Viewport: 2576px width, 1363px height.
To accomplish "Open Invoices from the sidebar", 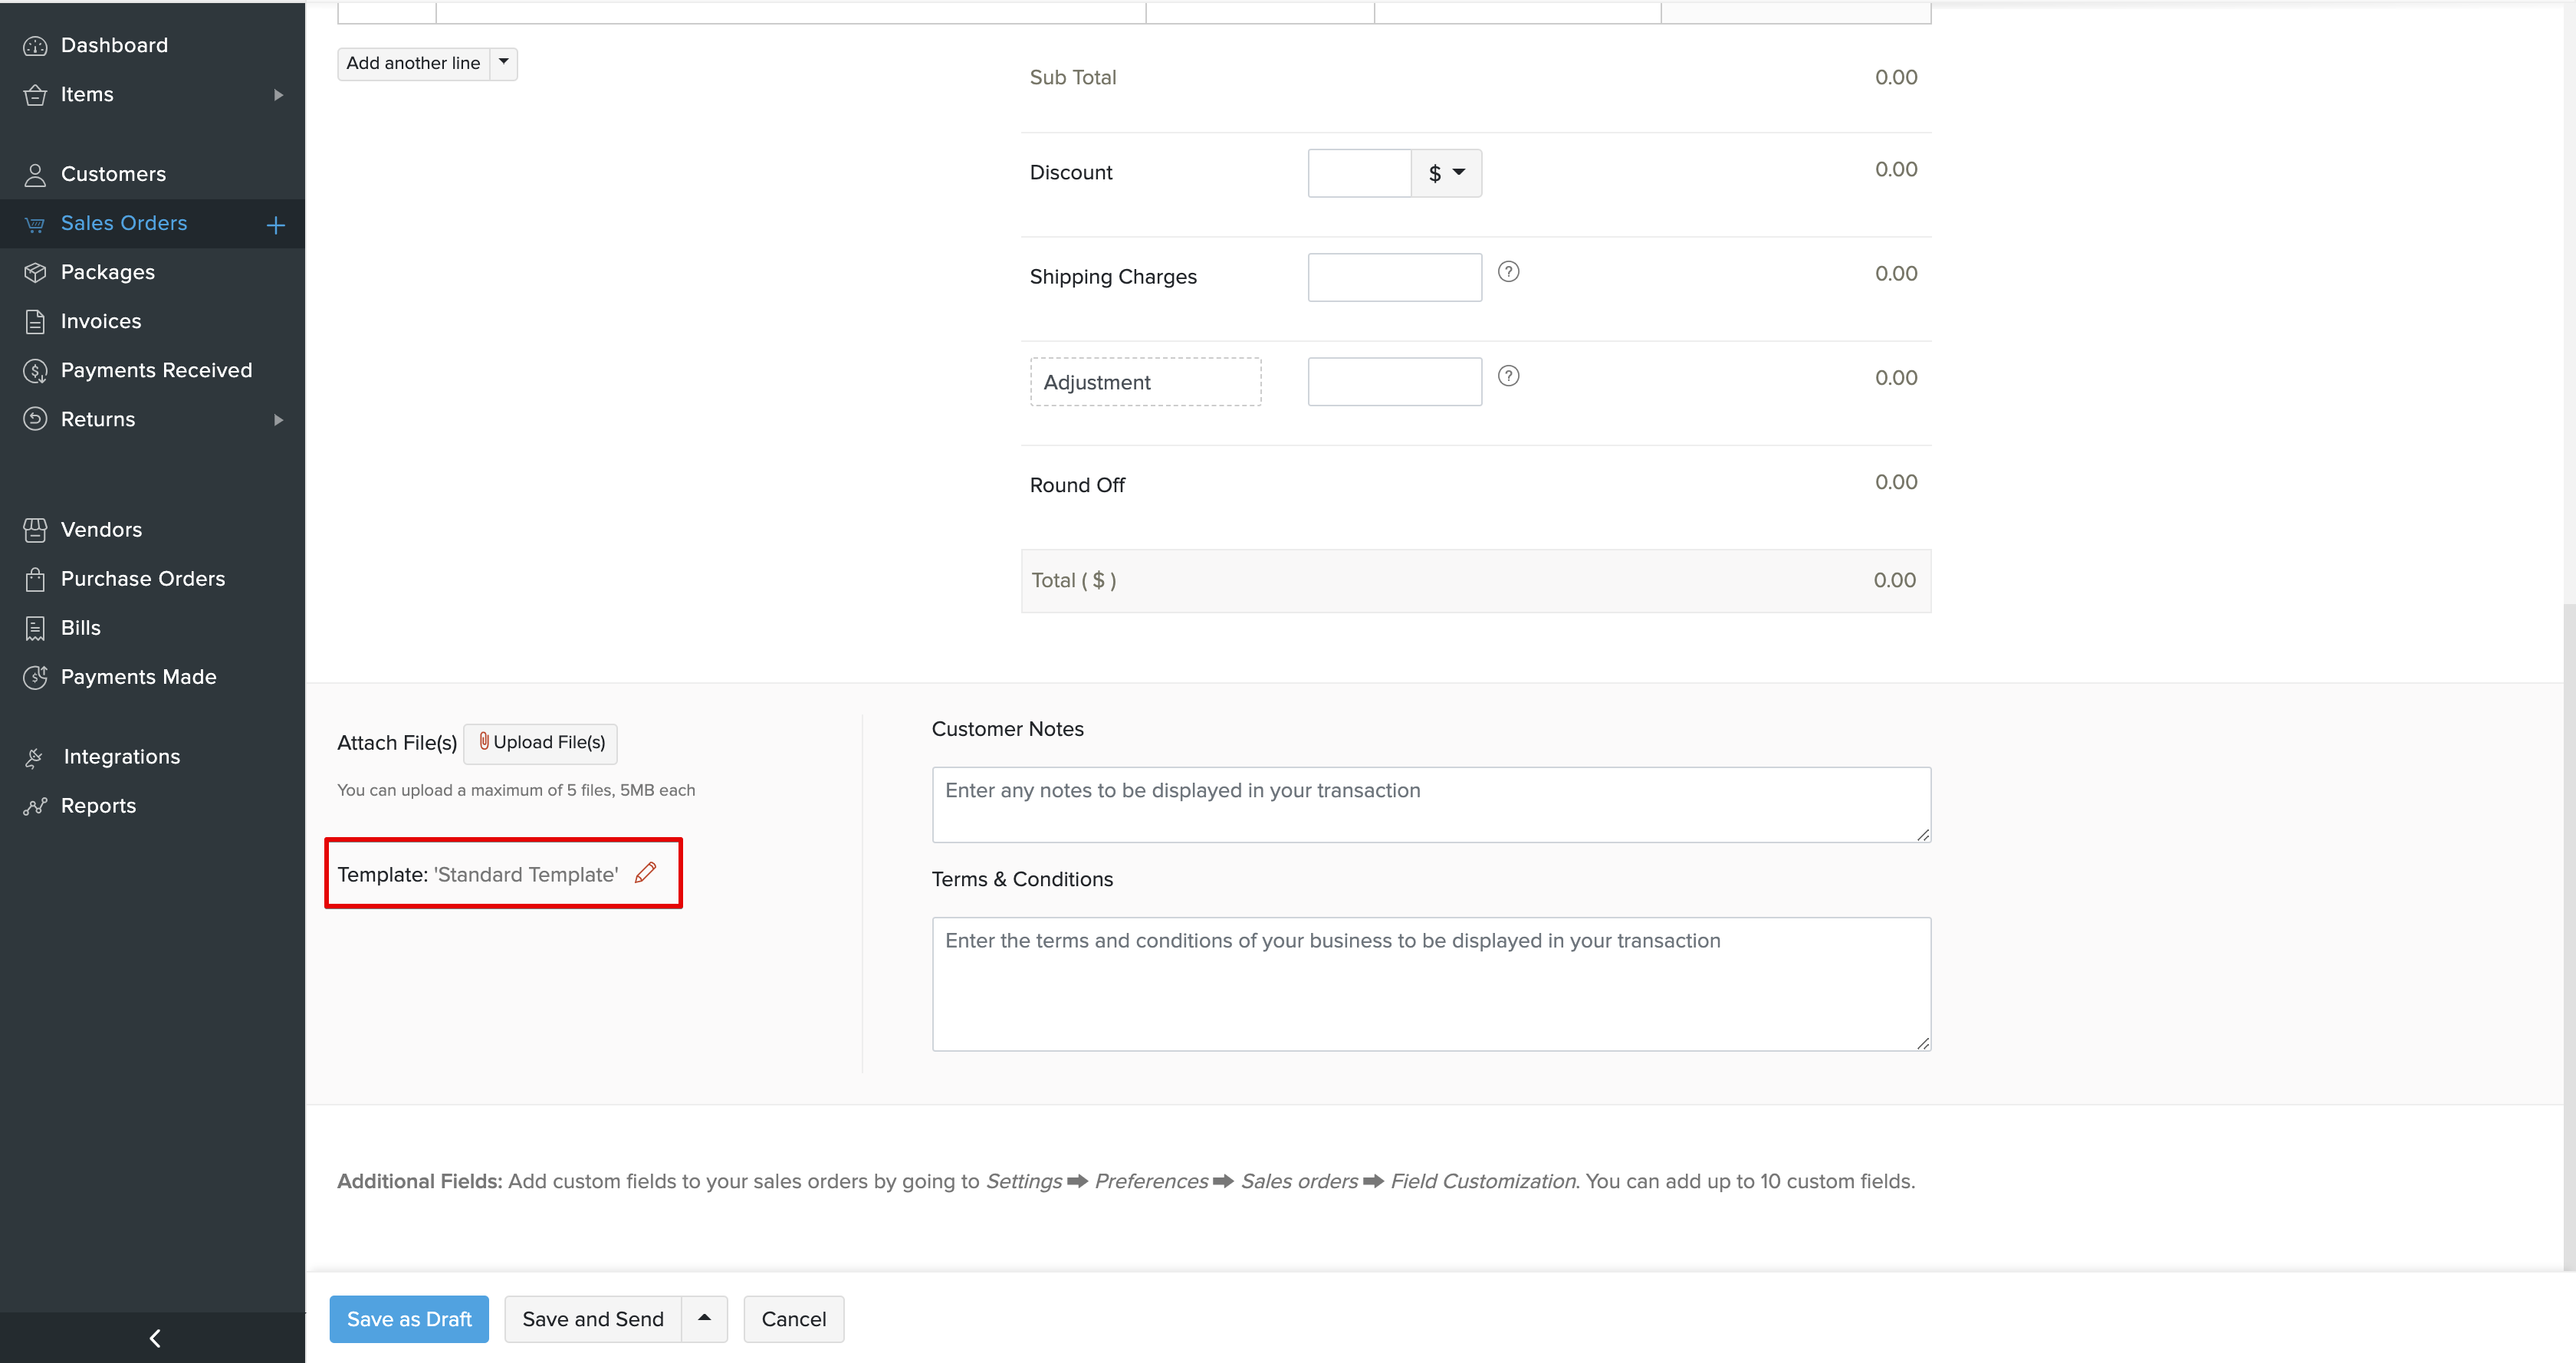I will [x=100, y=321].
